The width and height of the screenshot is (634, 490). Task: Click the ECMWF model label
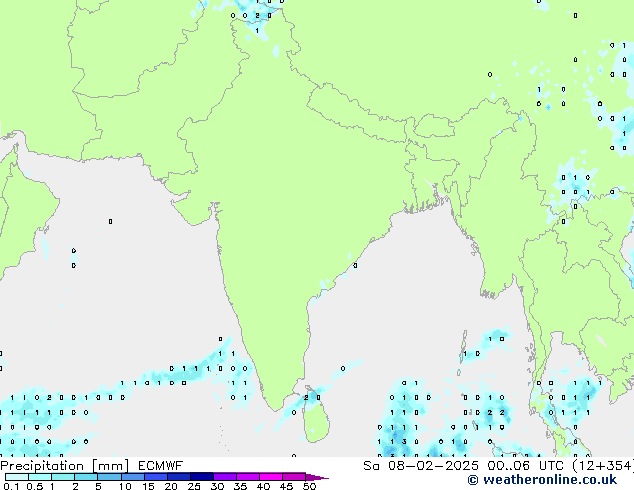pos(159,465)
